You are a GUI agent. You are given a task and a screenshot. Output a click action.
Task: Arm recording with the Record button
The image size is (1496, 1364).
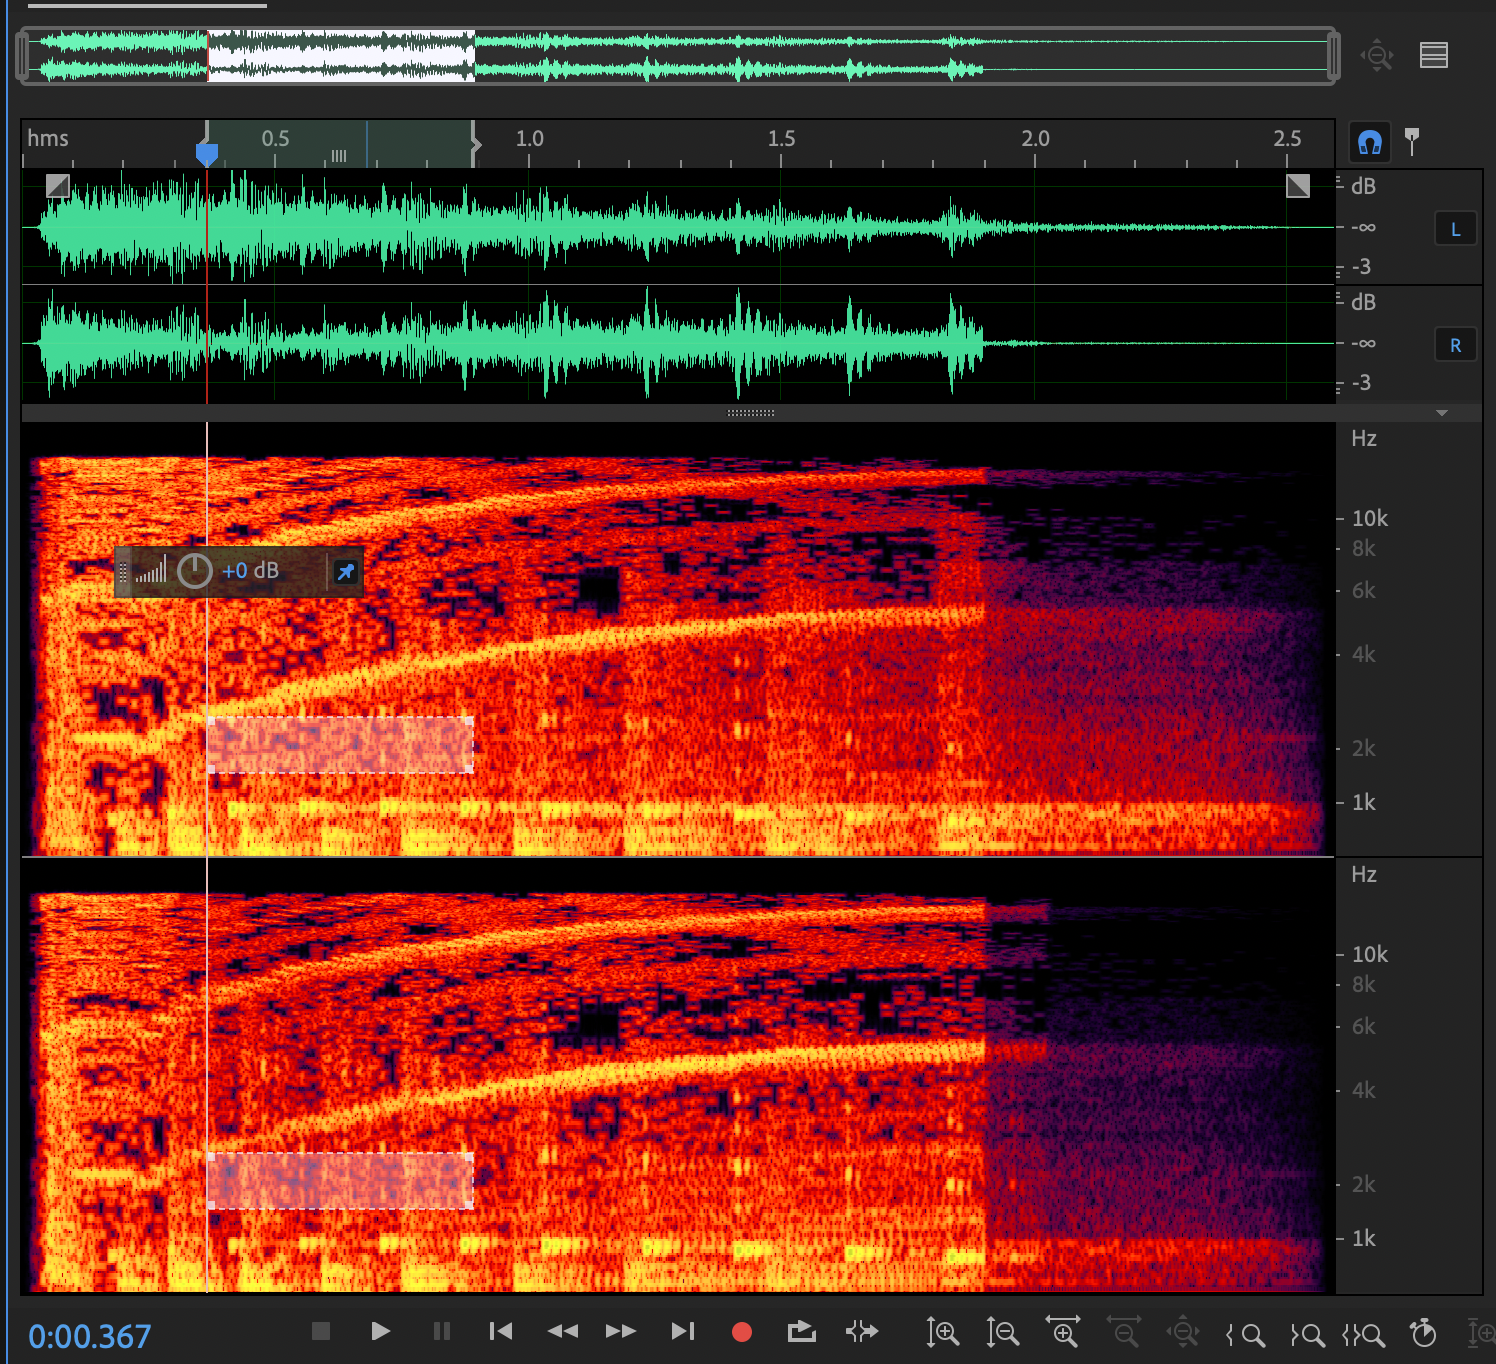tap(741, 1331)
